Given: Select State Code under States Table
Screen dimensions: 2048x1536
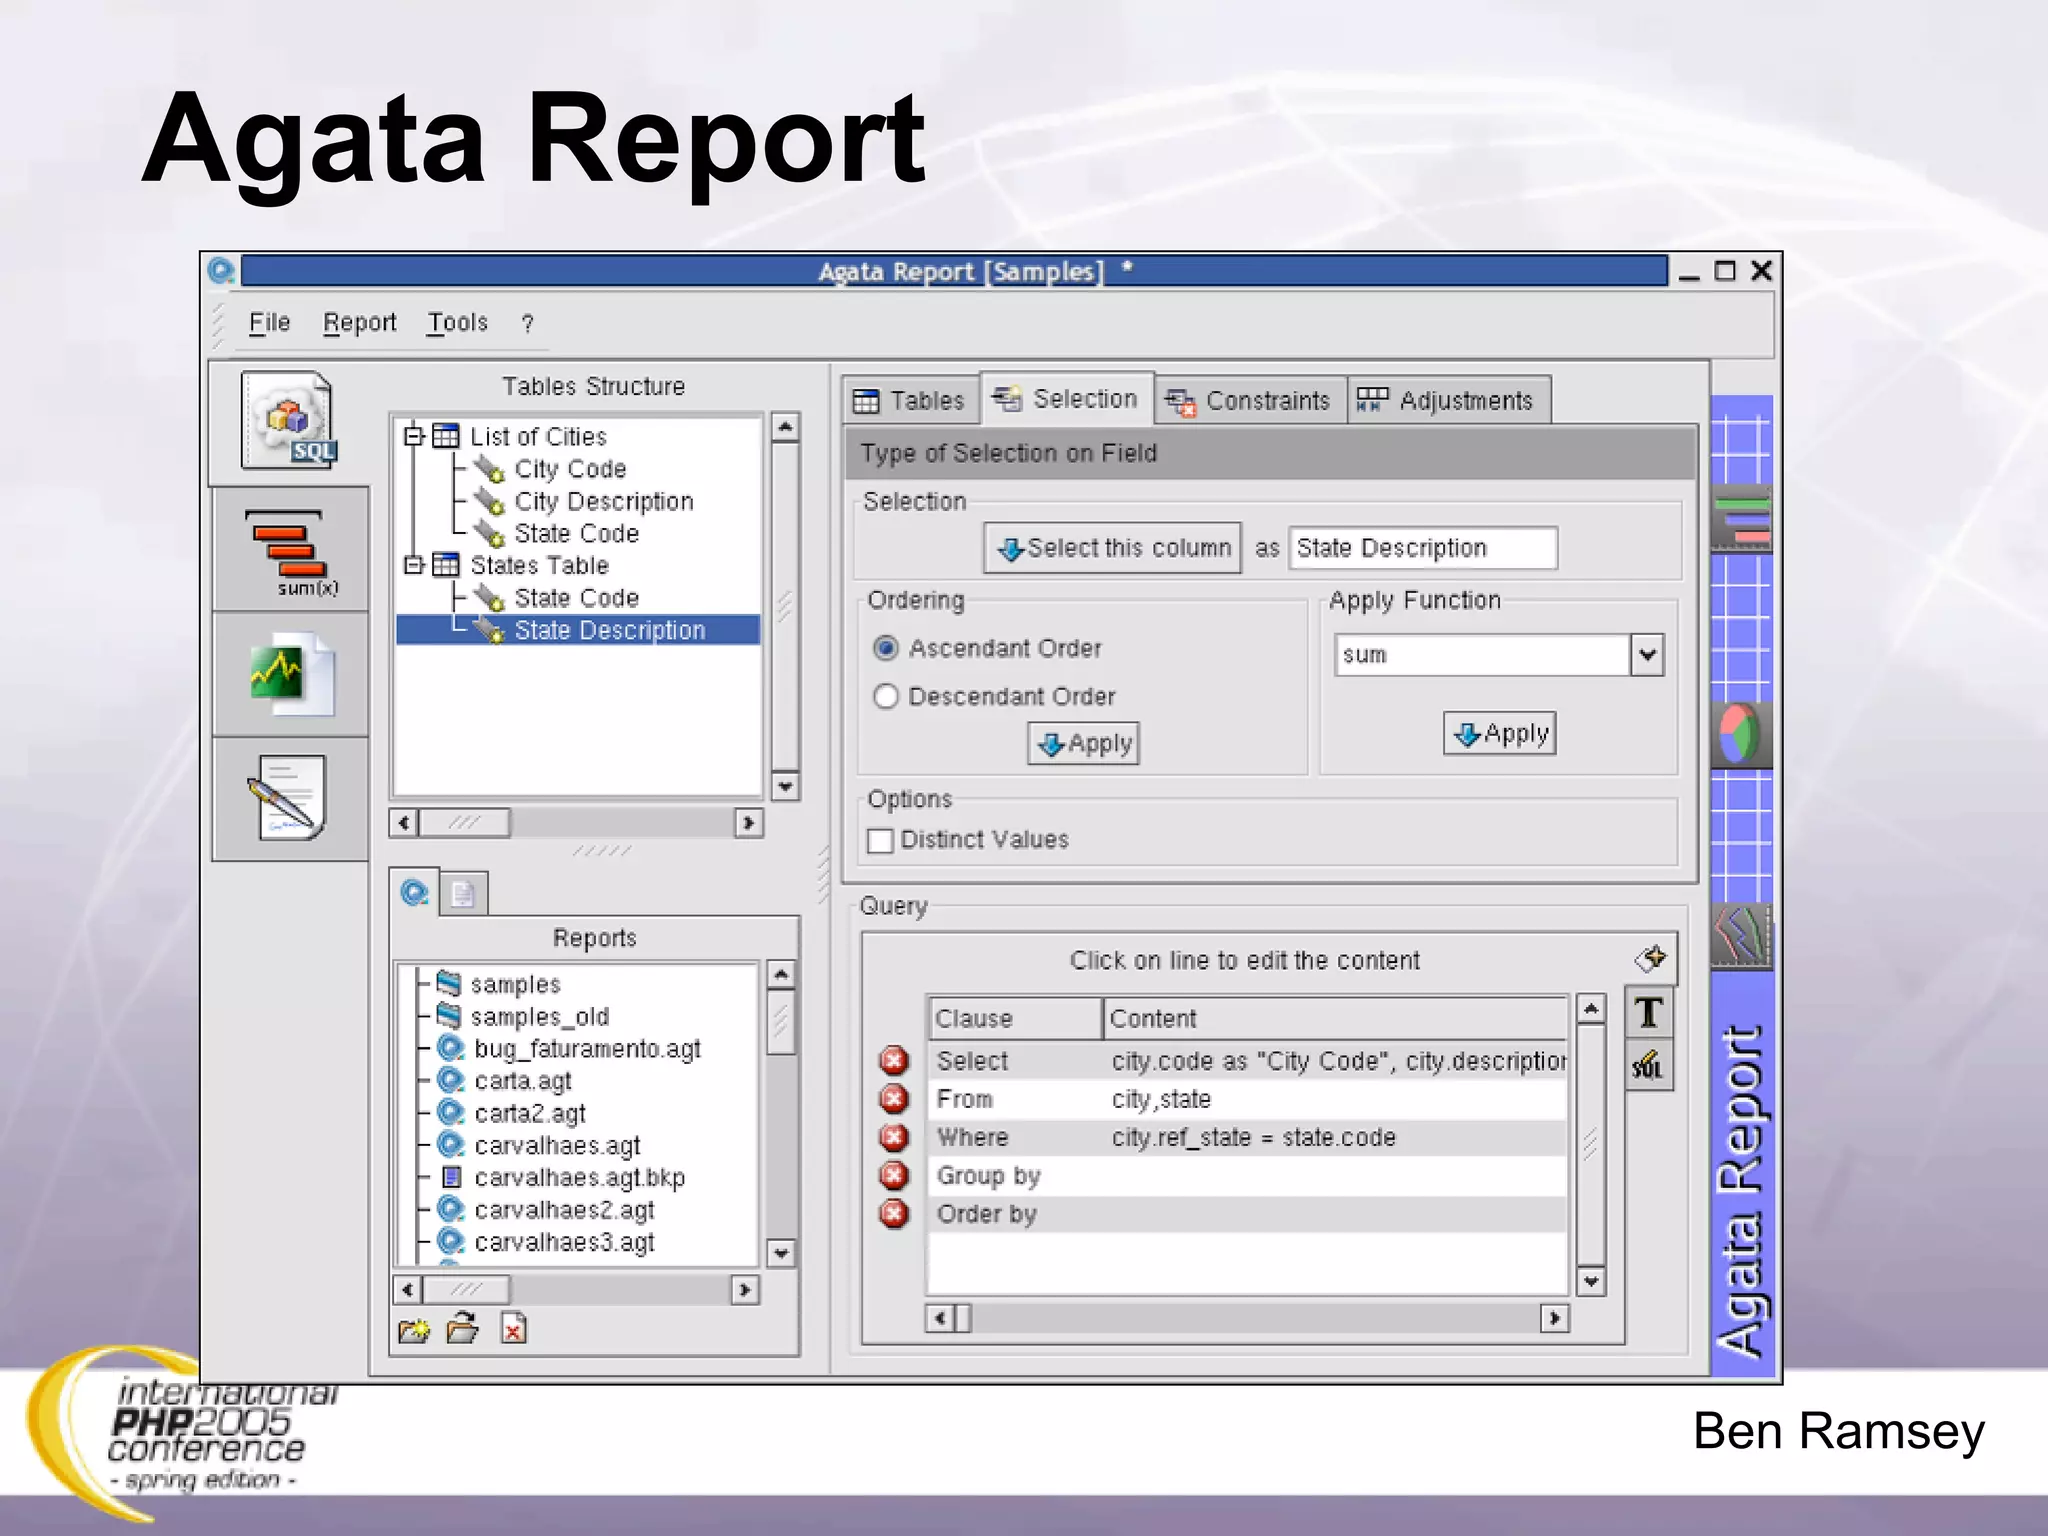Looking at the screenshot, I should [x=576, y=597].
